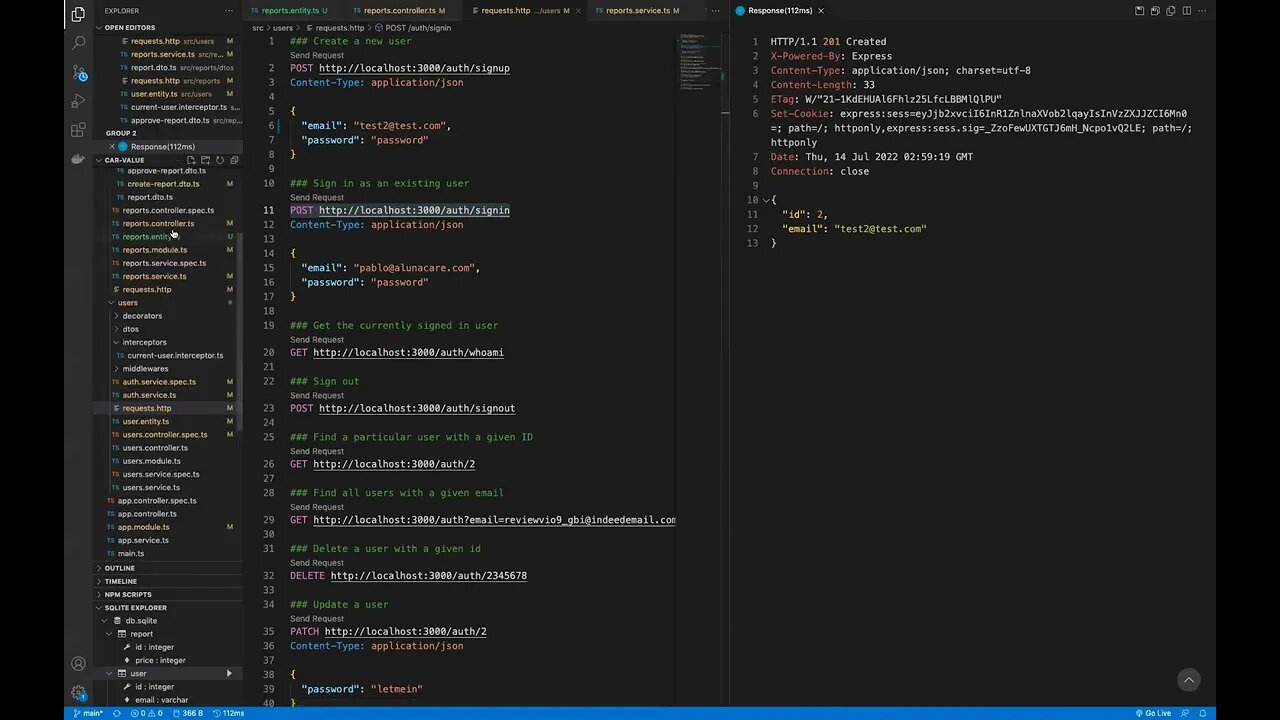The width and height of the screenshot is (1280, 720).
Task: Click the notifications bell in status bar
Action: (1204, 713)
